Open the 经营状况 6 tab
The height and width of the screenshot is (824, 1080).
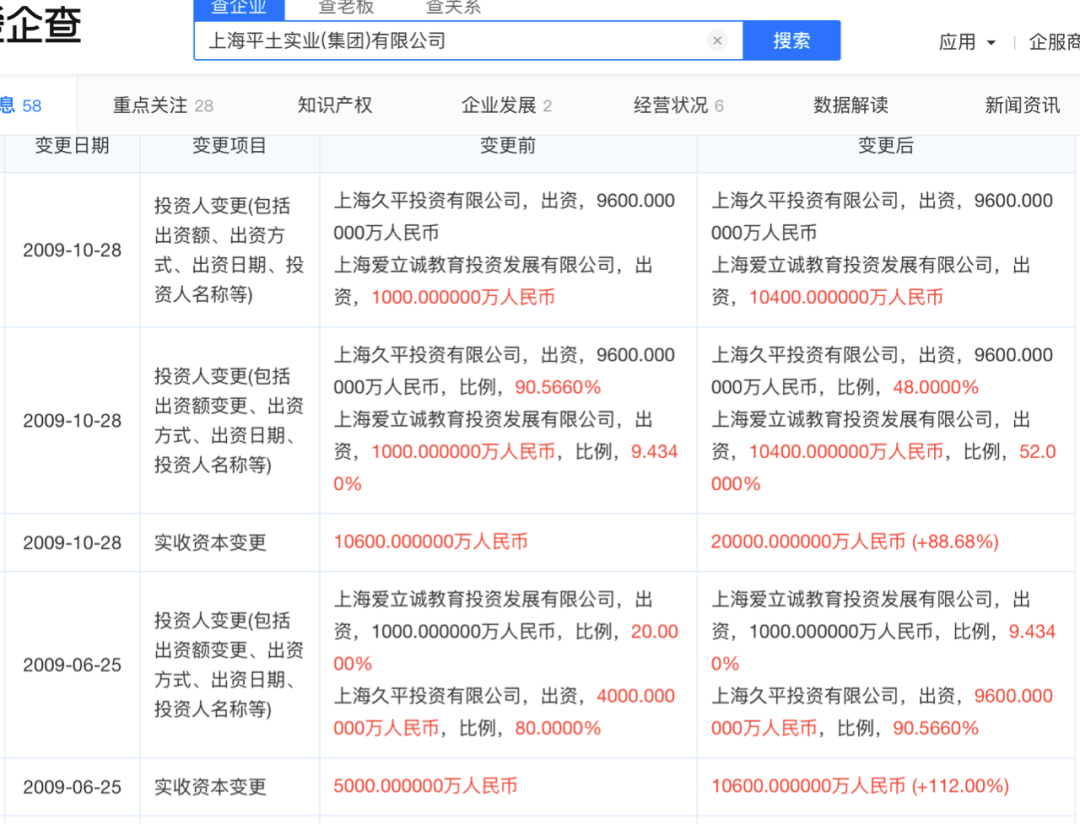tap(678, 105)
